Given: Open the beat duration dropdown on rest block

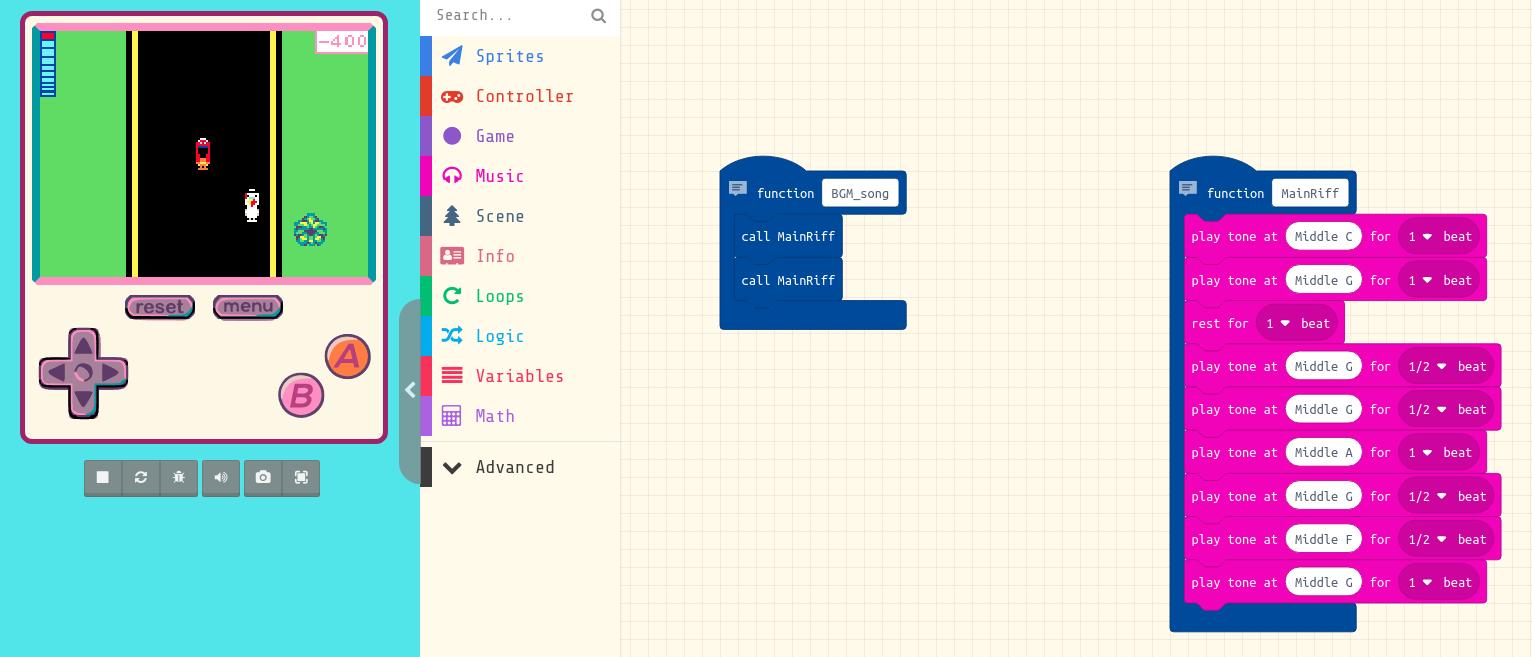Looking at the screenshot, I should (1297, 323).
